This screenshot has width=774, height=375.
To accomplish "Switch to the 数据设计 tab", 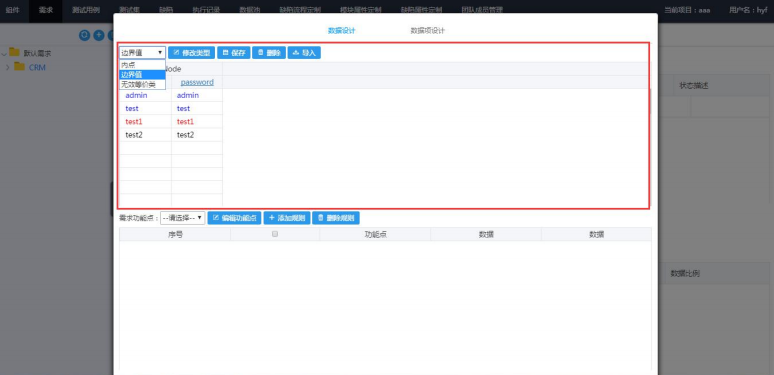I will (x=342, y=31).
